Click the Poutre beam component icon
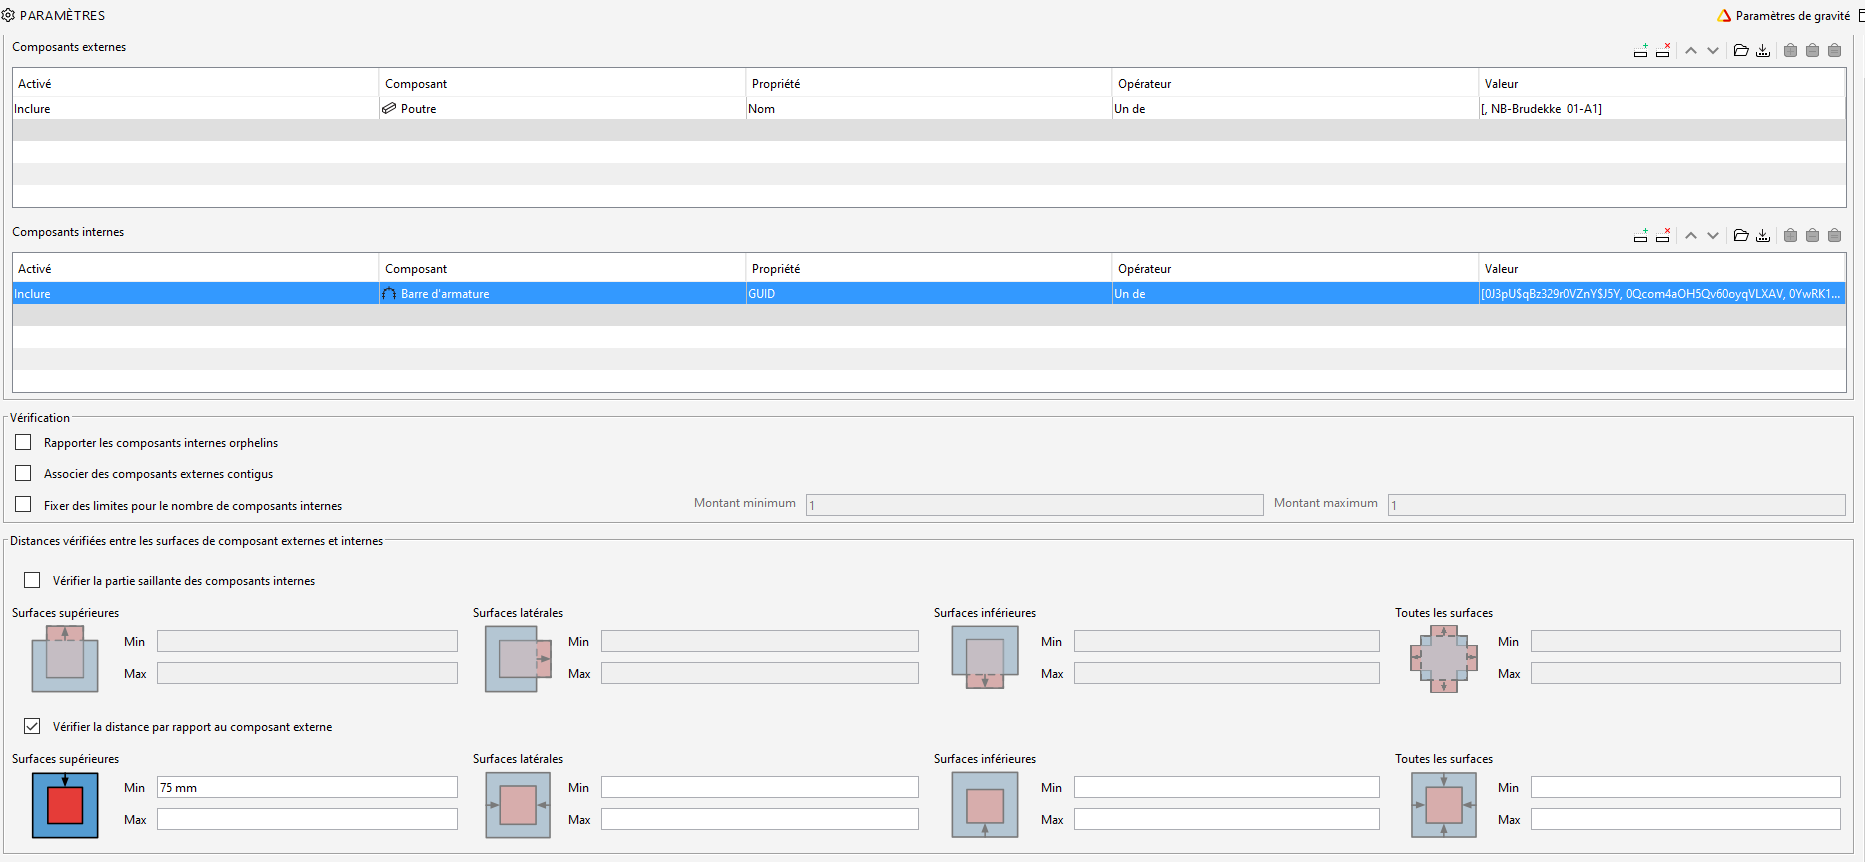The height and width of the screenshot is (862, 1865). tap(389, 108)
